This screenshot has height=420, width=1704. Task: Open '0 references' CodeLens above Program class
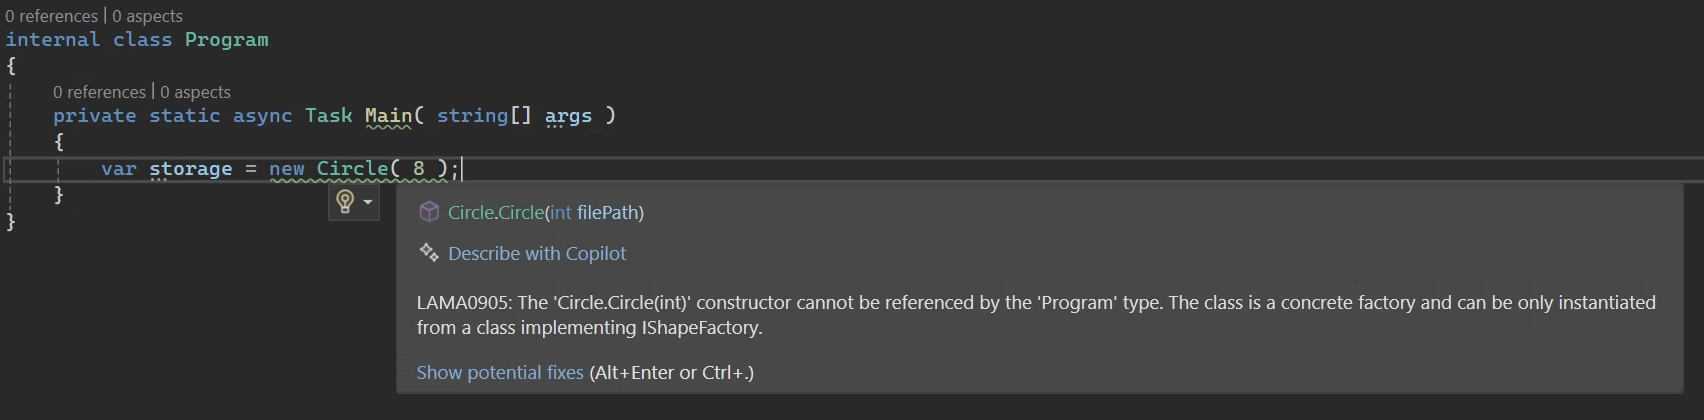pos(51,16)
